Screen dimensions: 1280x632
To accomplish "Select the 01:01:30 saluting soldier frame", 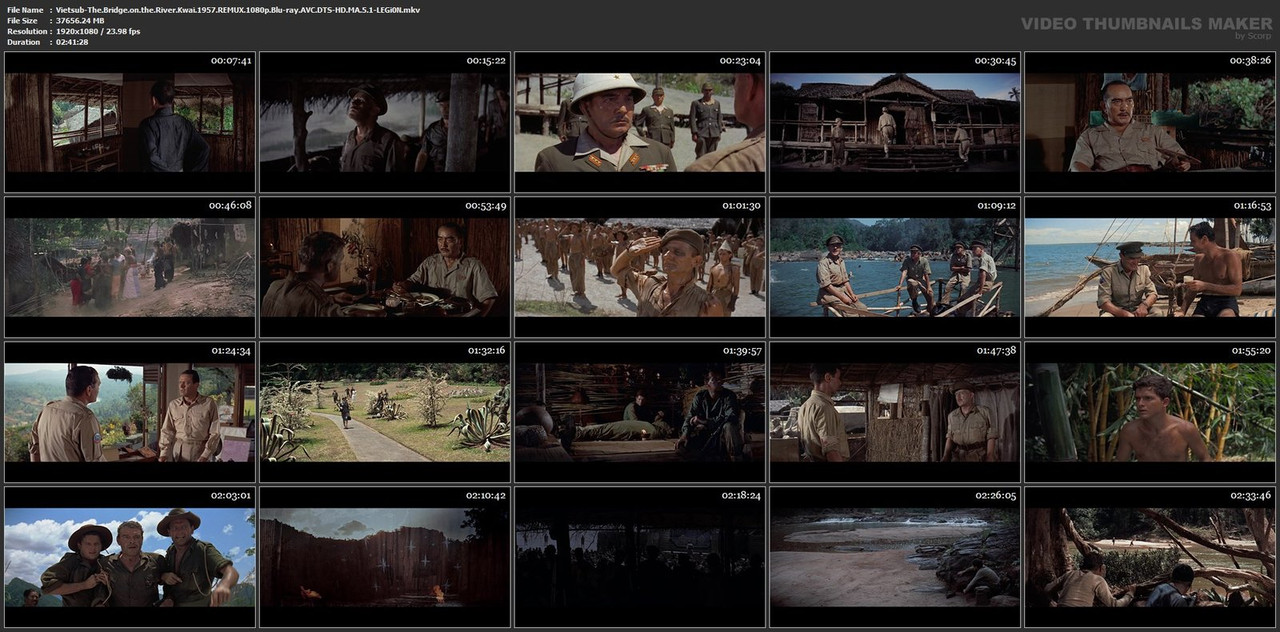I will tap(640, 267).
